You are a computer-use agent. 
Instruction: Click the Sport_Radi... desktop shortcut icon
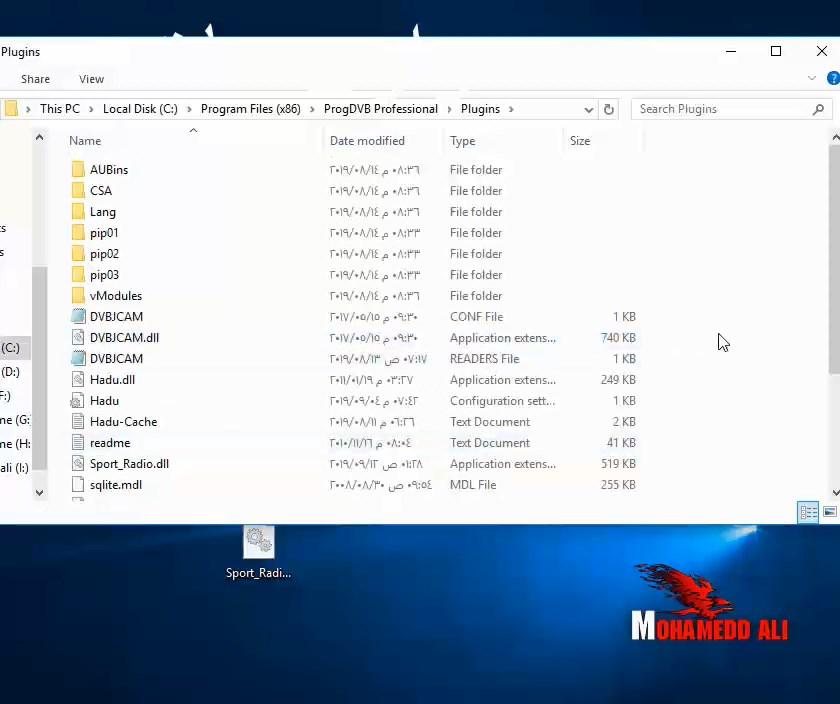pyautogui.click(x=258, y=542)
